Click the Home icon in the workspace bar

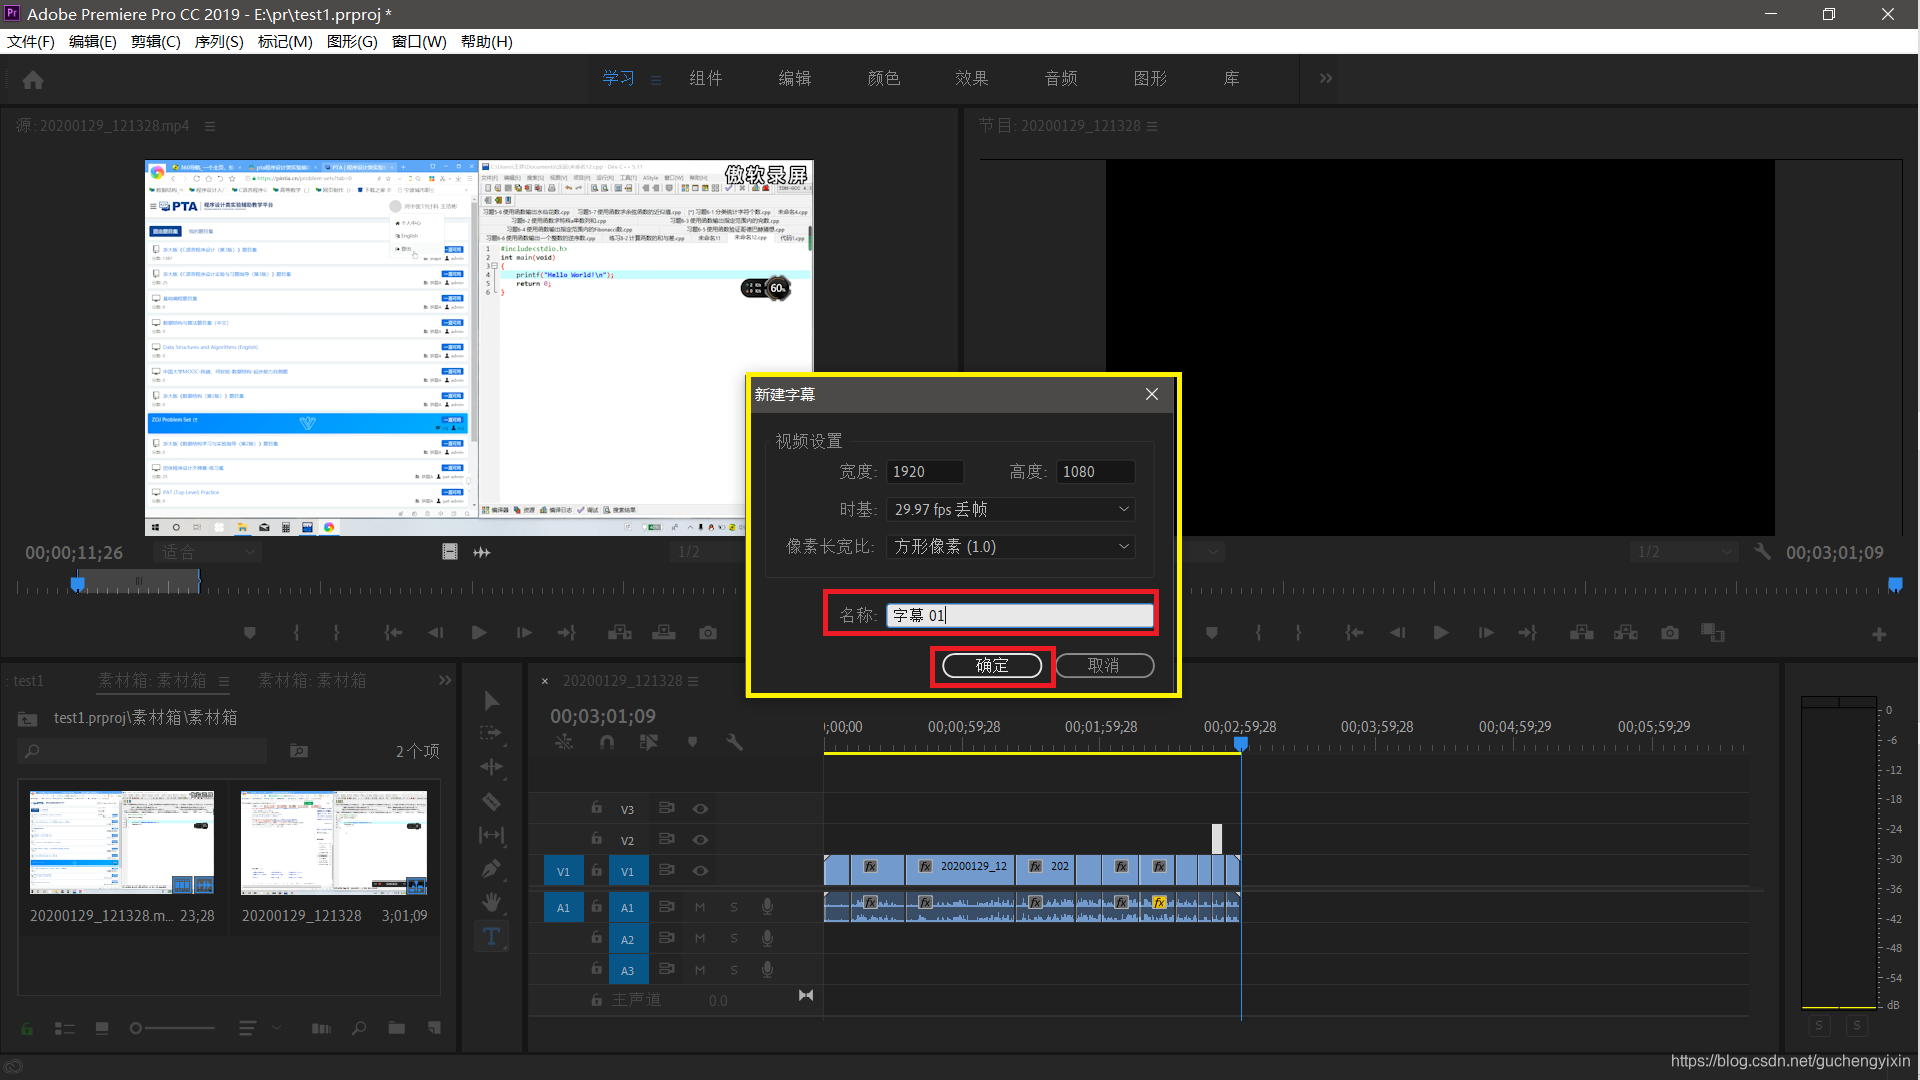(x=33, y=80)
